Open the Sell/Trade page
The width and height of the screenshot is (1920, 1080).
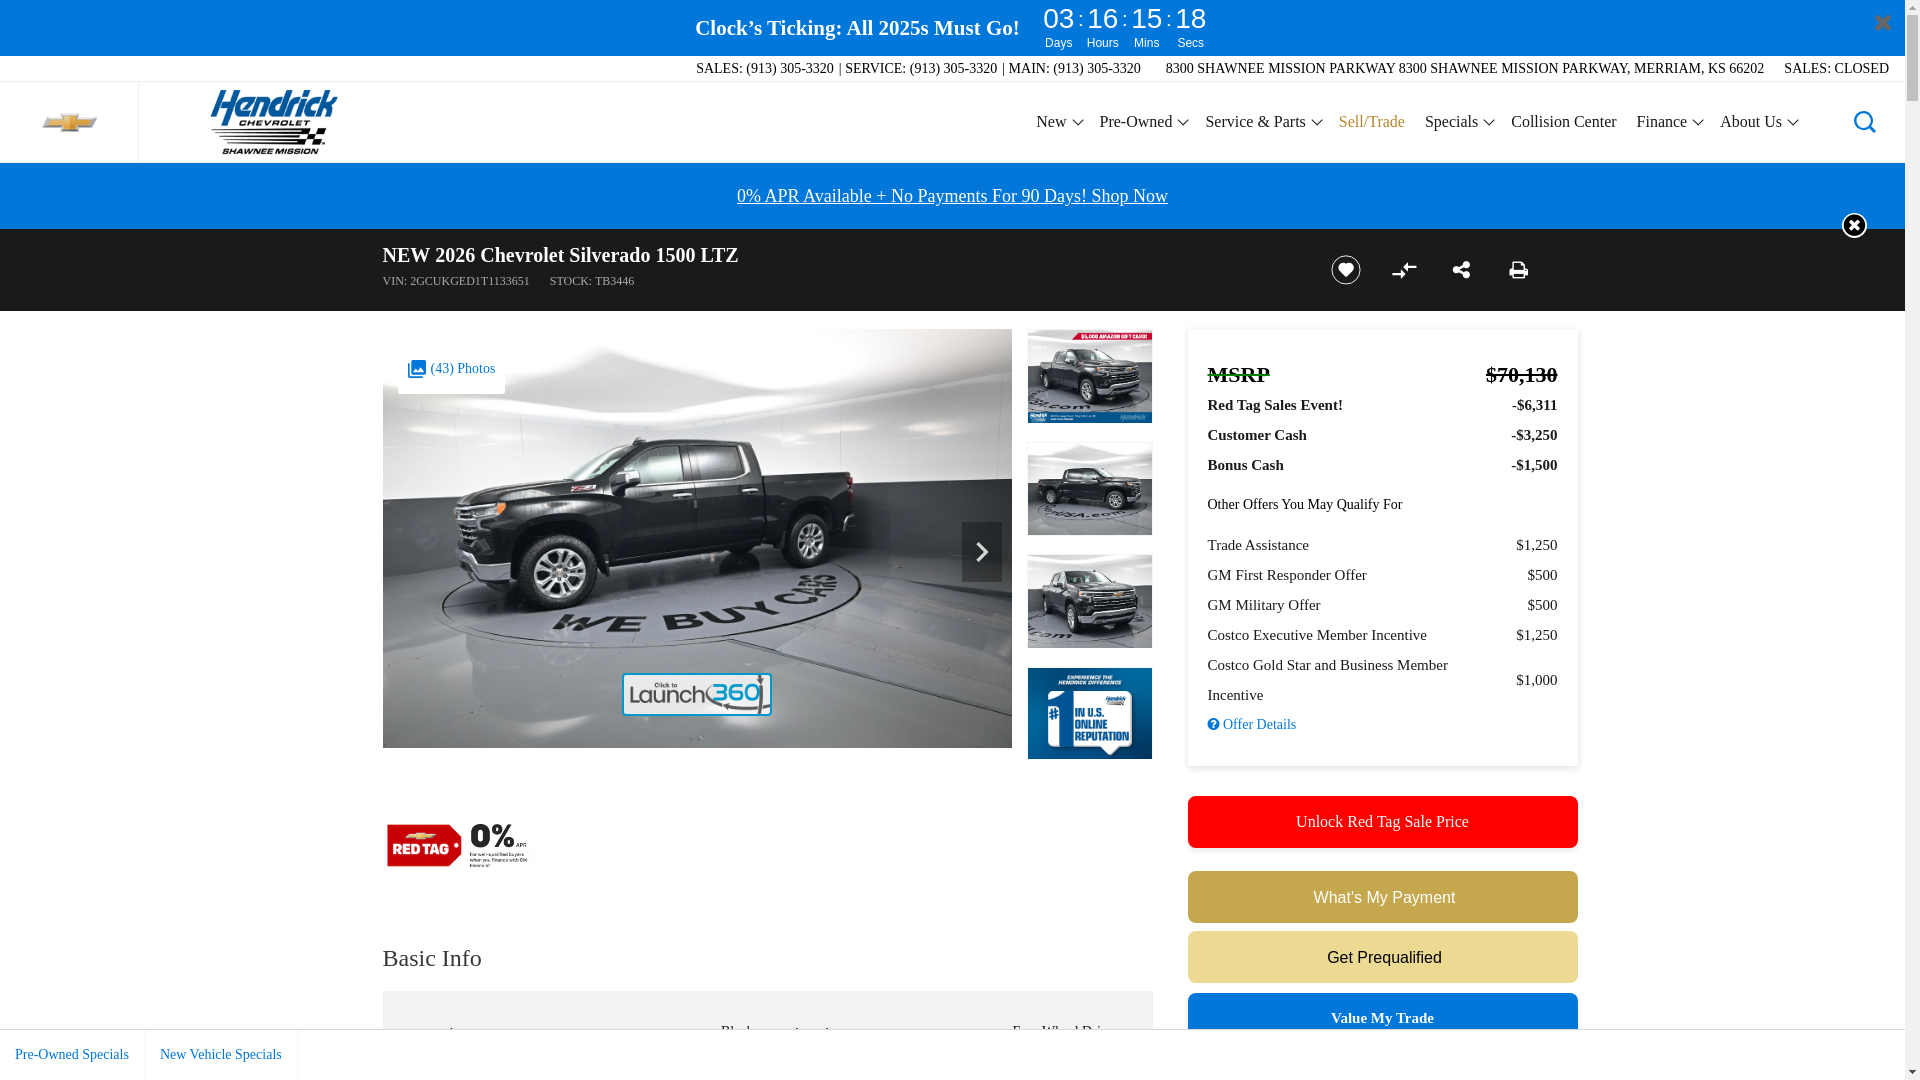click(x=1371, y=122)
